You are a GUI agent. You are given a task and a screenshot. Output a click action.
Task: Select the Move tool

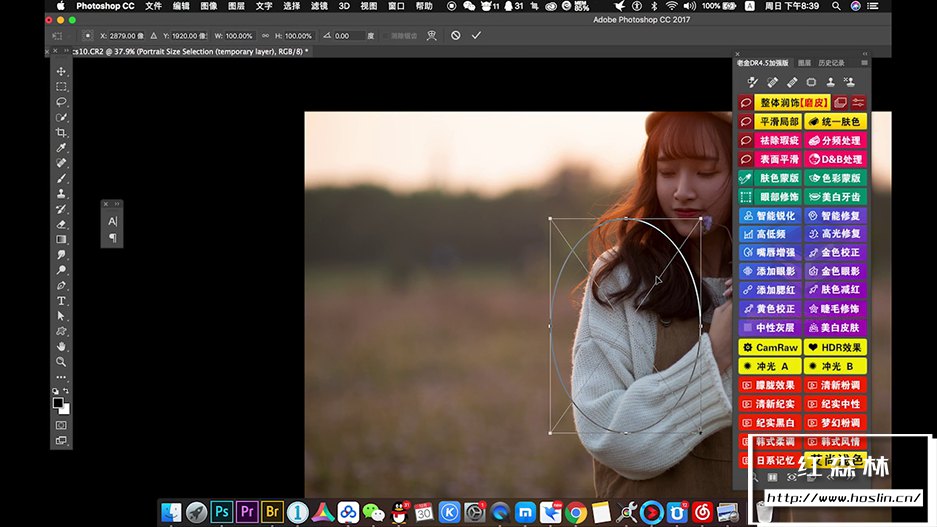(x=61, y=72)
